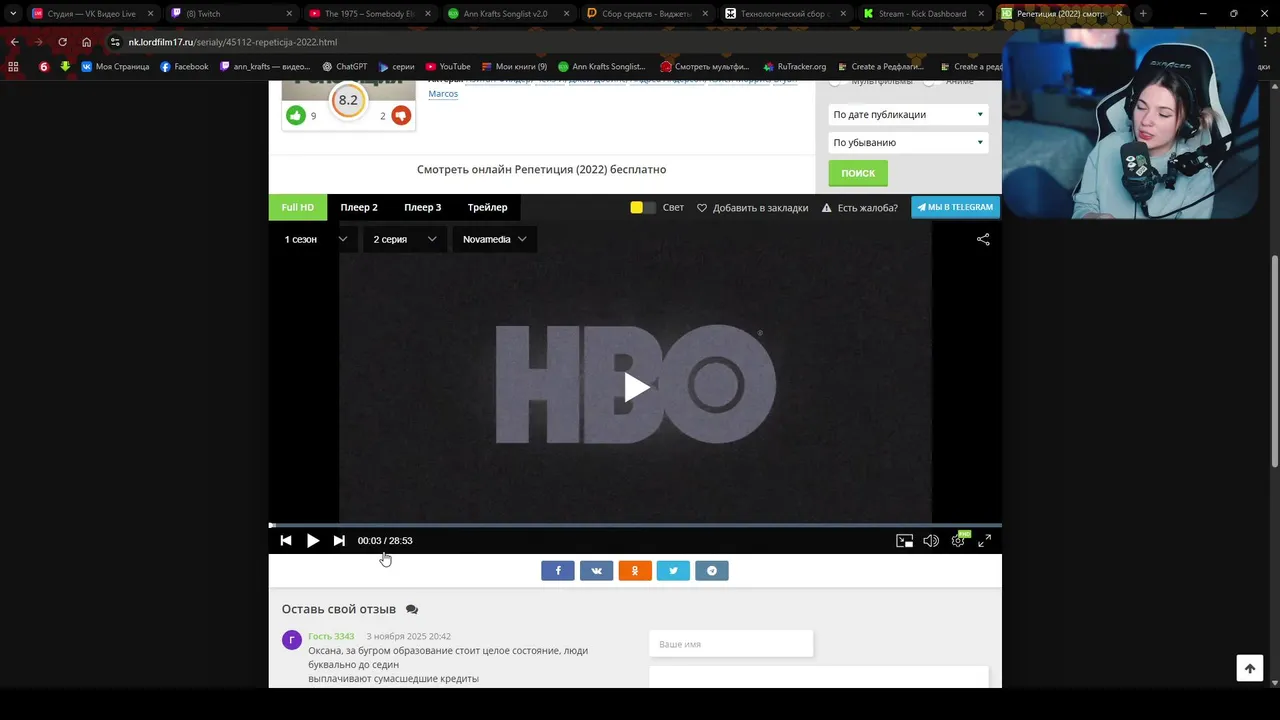Share the page on Telegram
The width and height of the screenshot is (1280, 720).
[712, 571]
